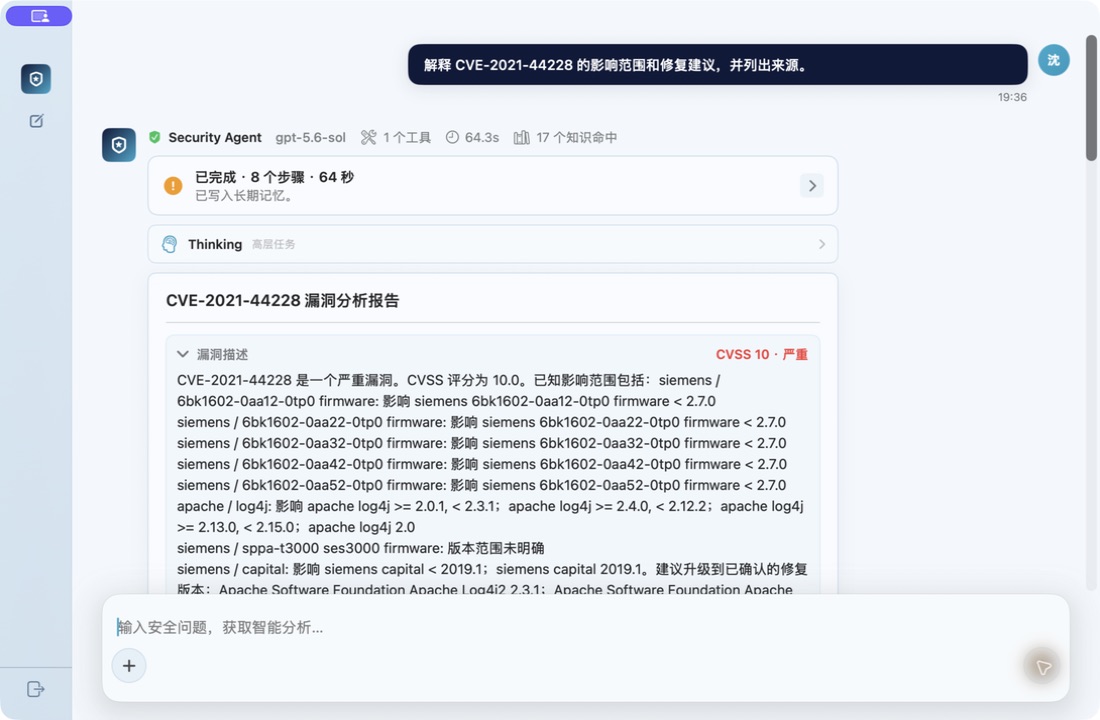This screenshot has width=1100, height=720.
Task: Click the clock icon next to 64.3s
Action: (452, 138)
